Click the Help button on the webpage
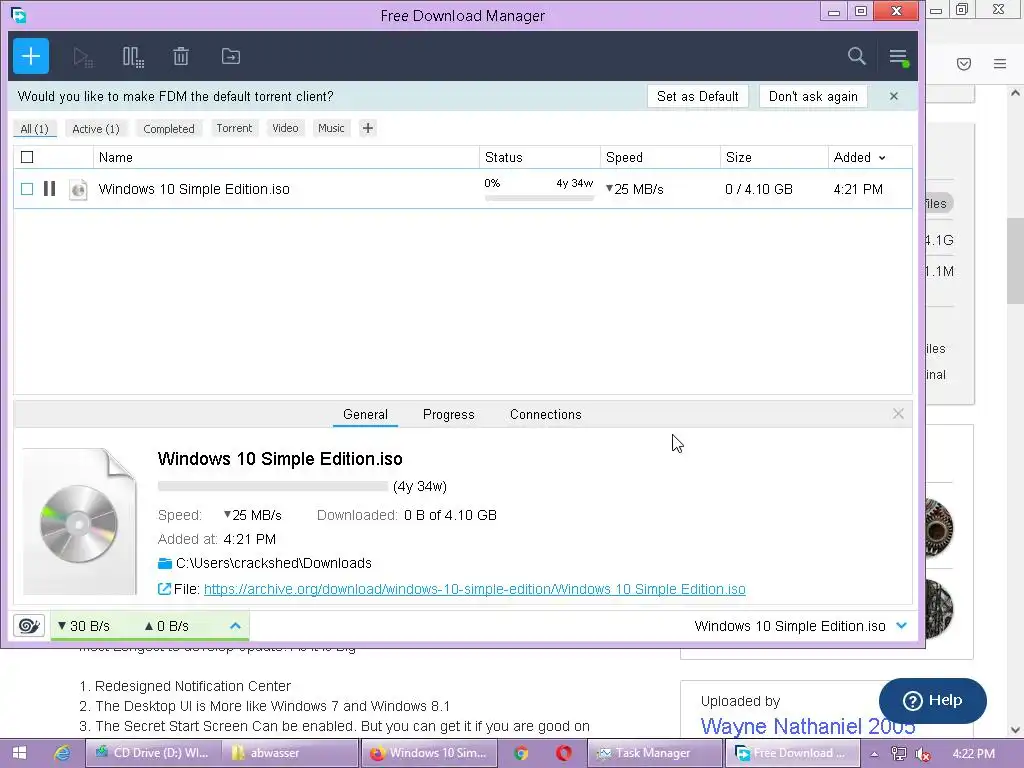This screenshot has width=1024, height=768. (x=932, y=701)
